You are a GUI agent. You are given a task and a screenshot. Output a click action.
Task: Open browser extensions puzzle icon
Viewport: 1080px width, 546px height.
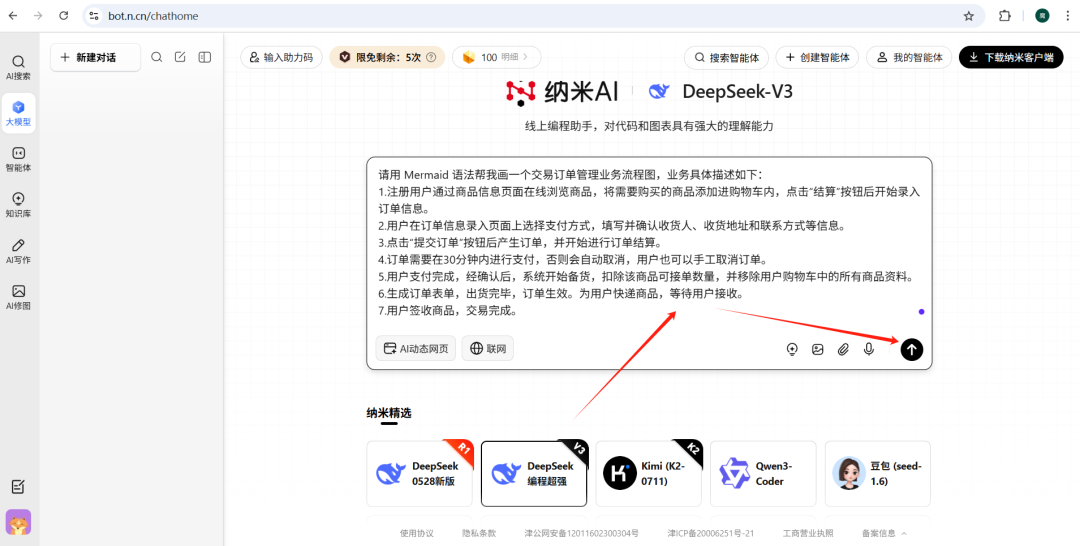1005,16
